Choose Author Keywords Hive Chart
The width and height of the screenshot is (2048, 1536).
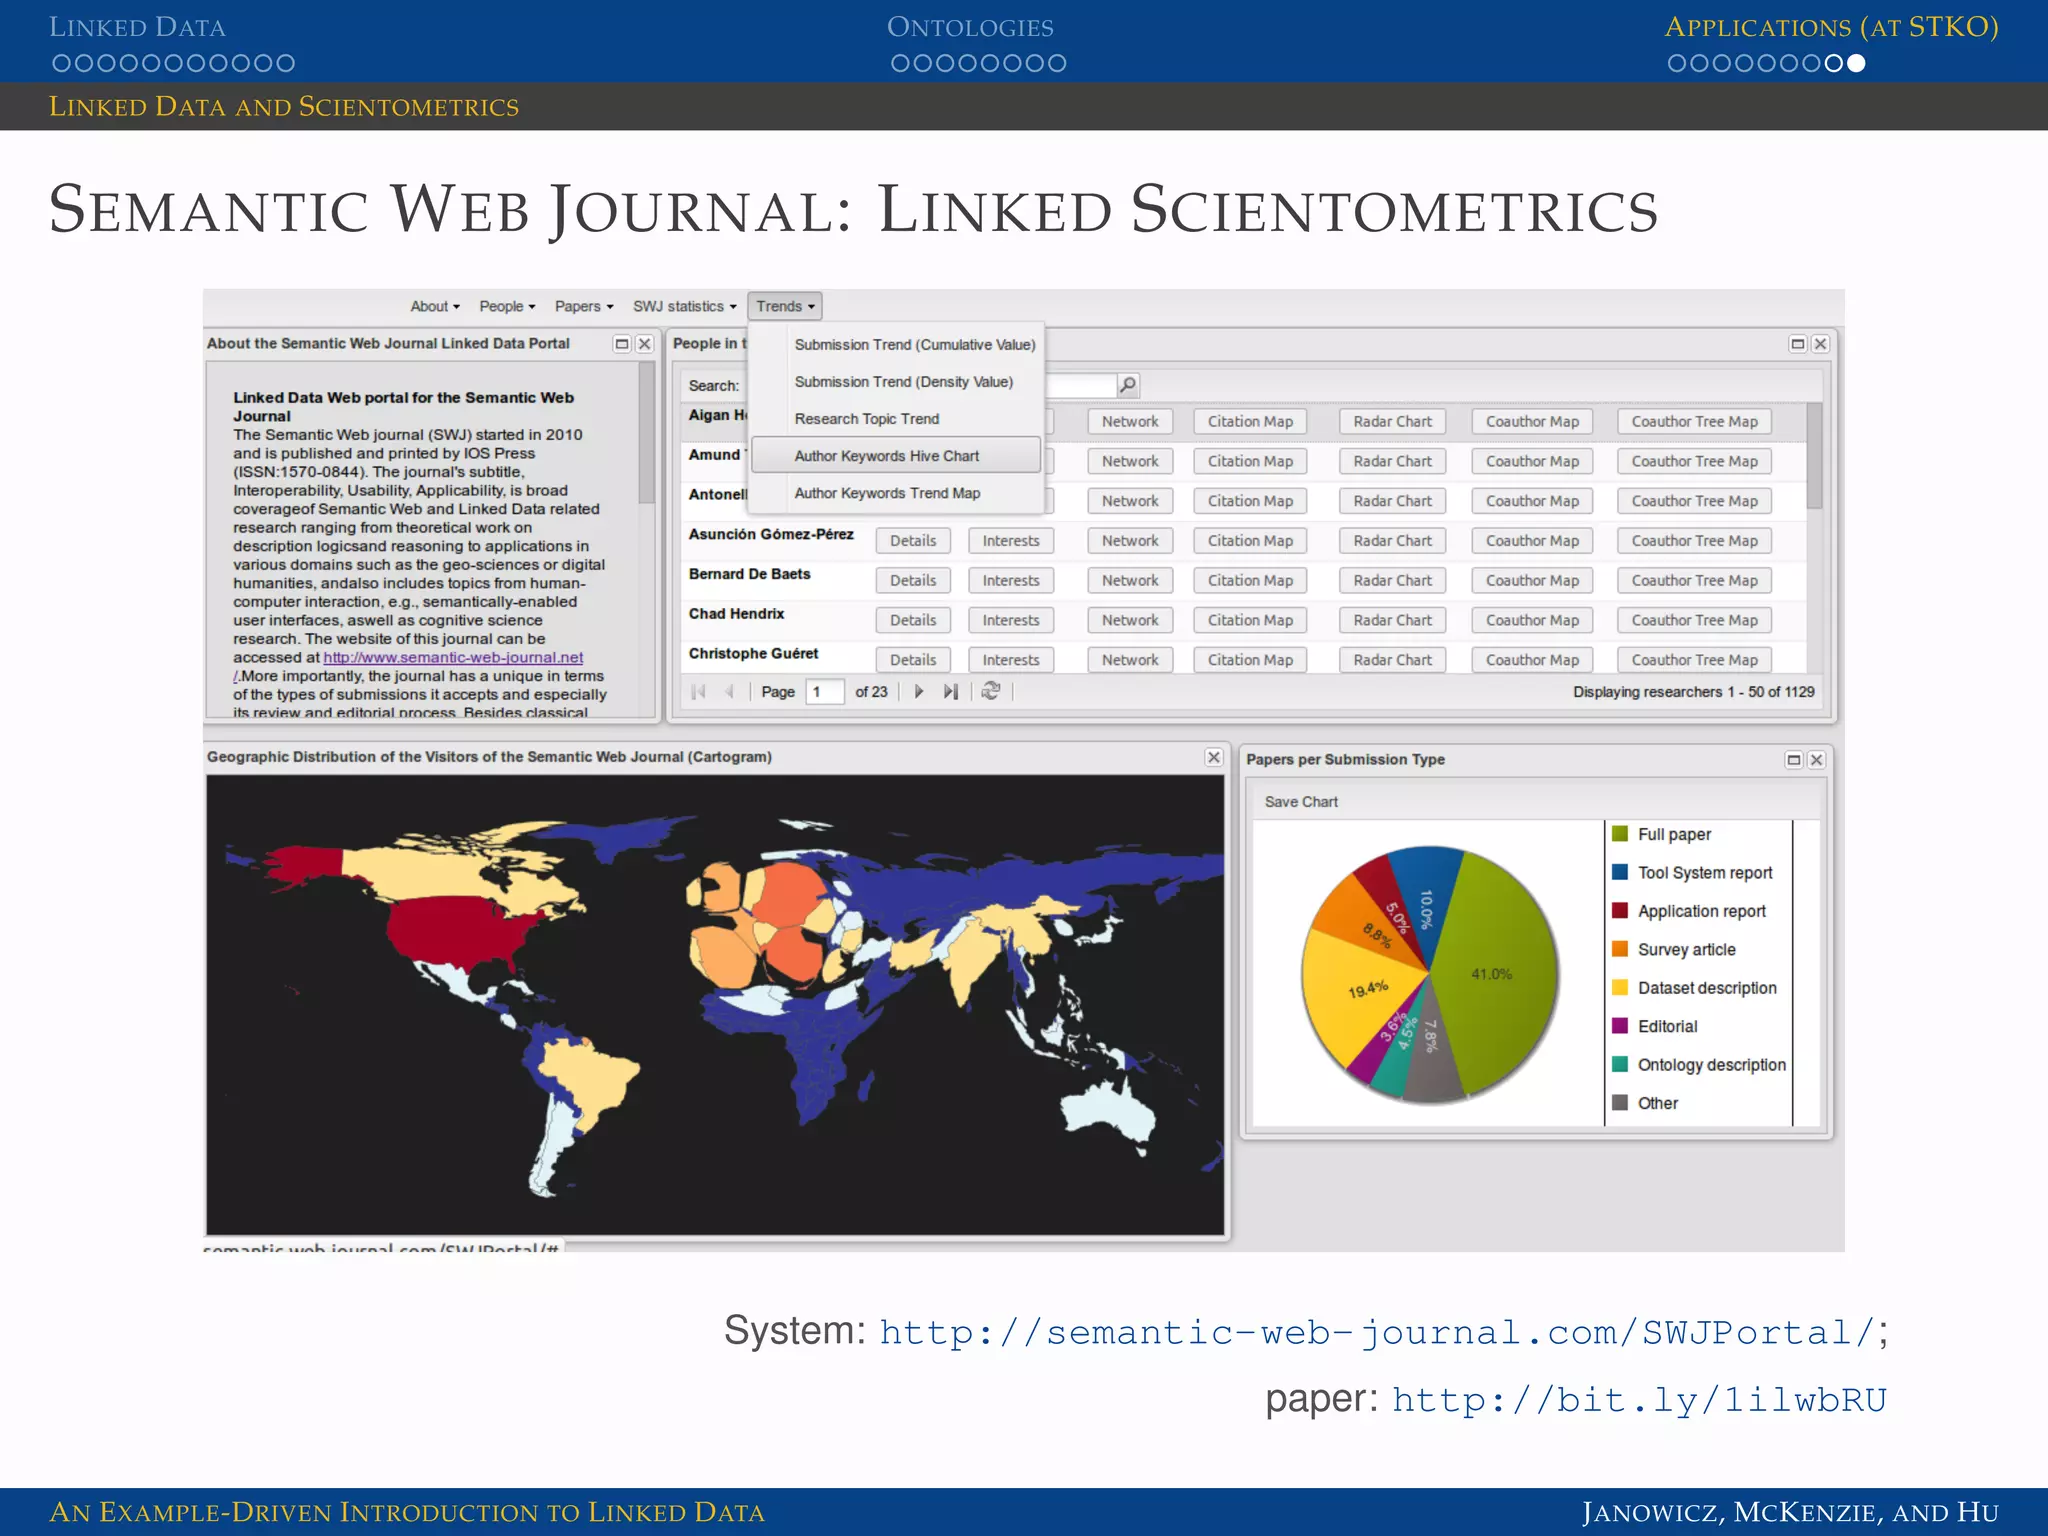[896, 455]
